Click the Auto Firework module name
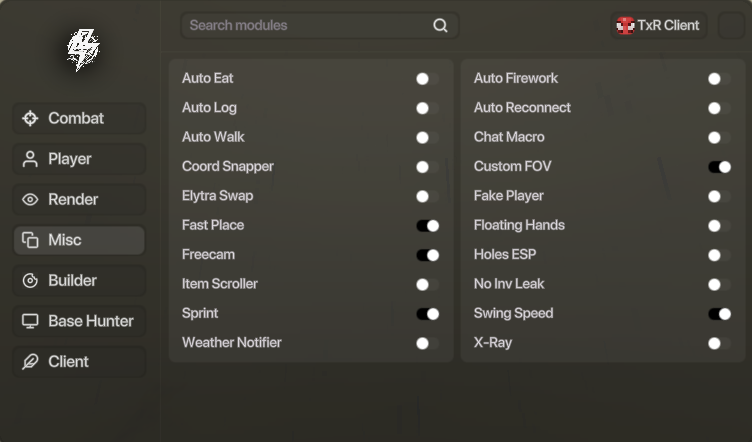Screen dimensions: 752x442 click(x=516, y=78)
